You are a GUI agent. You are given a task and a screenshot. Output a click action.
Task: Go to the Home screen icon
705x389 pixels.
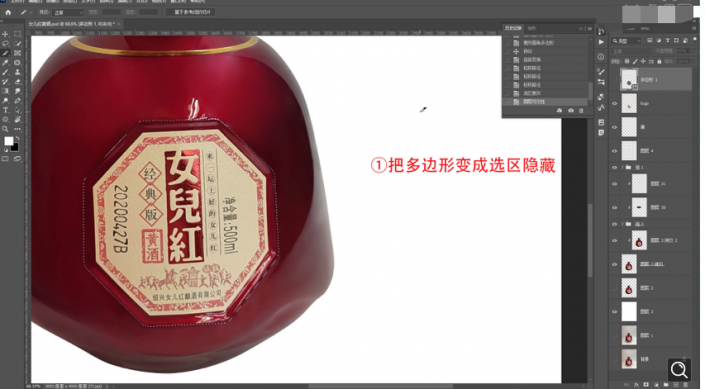click(x=8, y=13)
